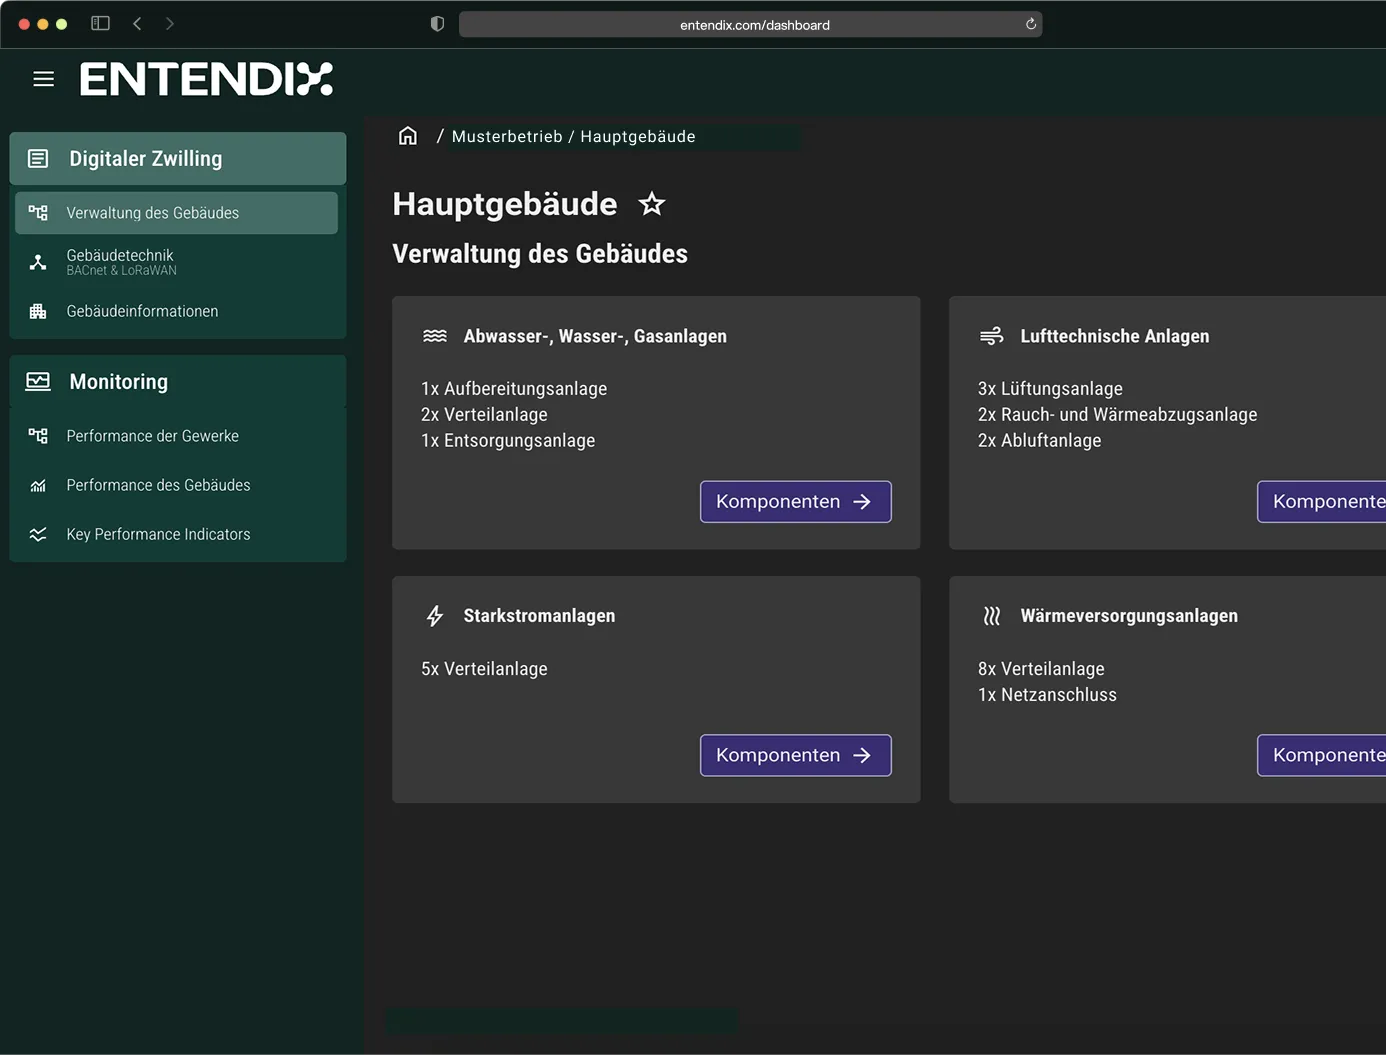Click the privacy shield icon
The image size is (1386, 1055).
(437, 24)
